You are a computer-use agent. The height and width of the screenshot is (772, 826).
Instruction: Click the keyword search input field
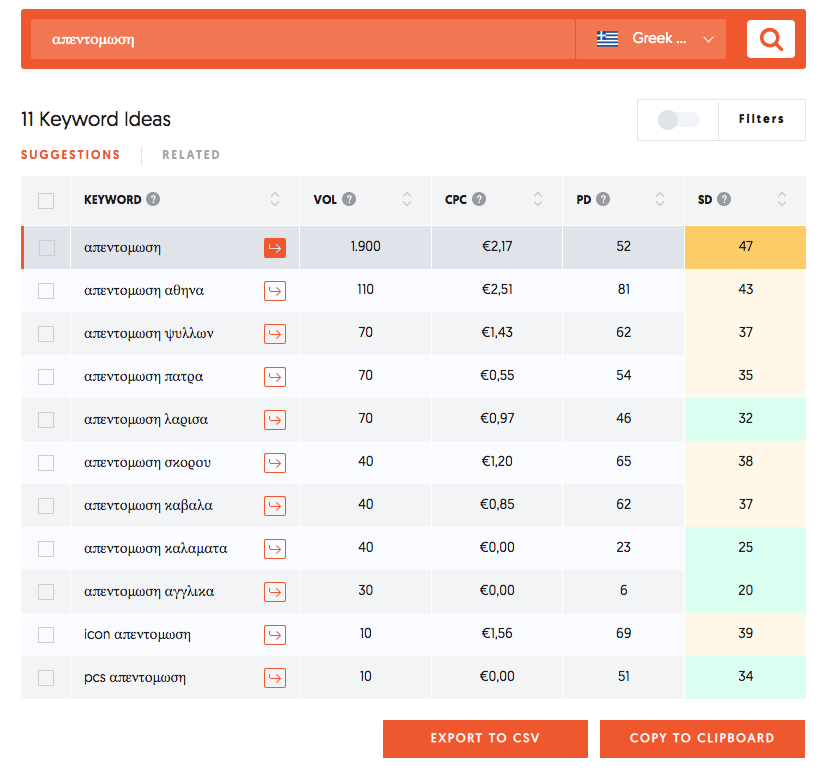coord(300,39)
